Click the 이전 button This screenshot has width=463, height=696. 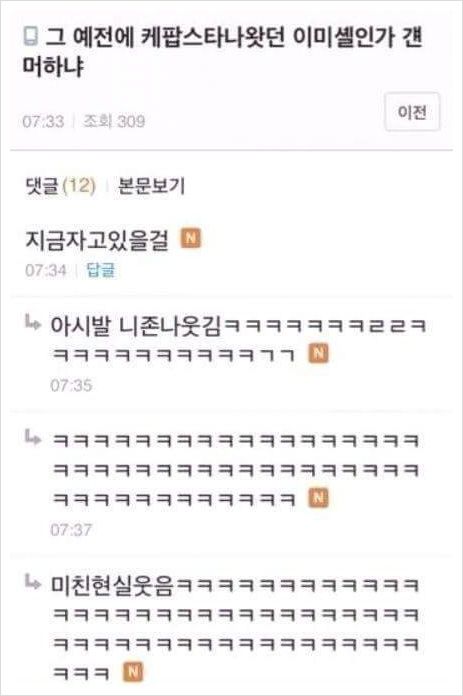[412, 112]
